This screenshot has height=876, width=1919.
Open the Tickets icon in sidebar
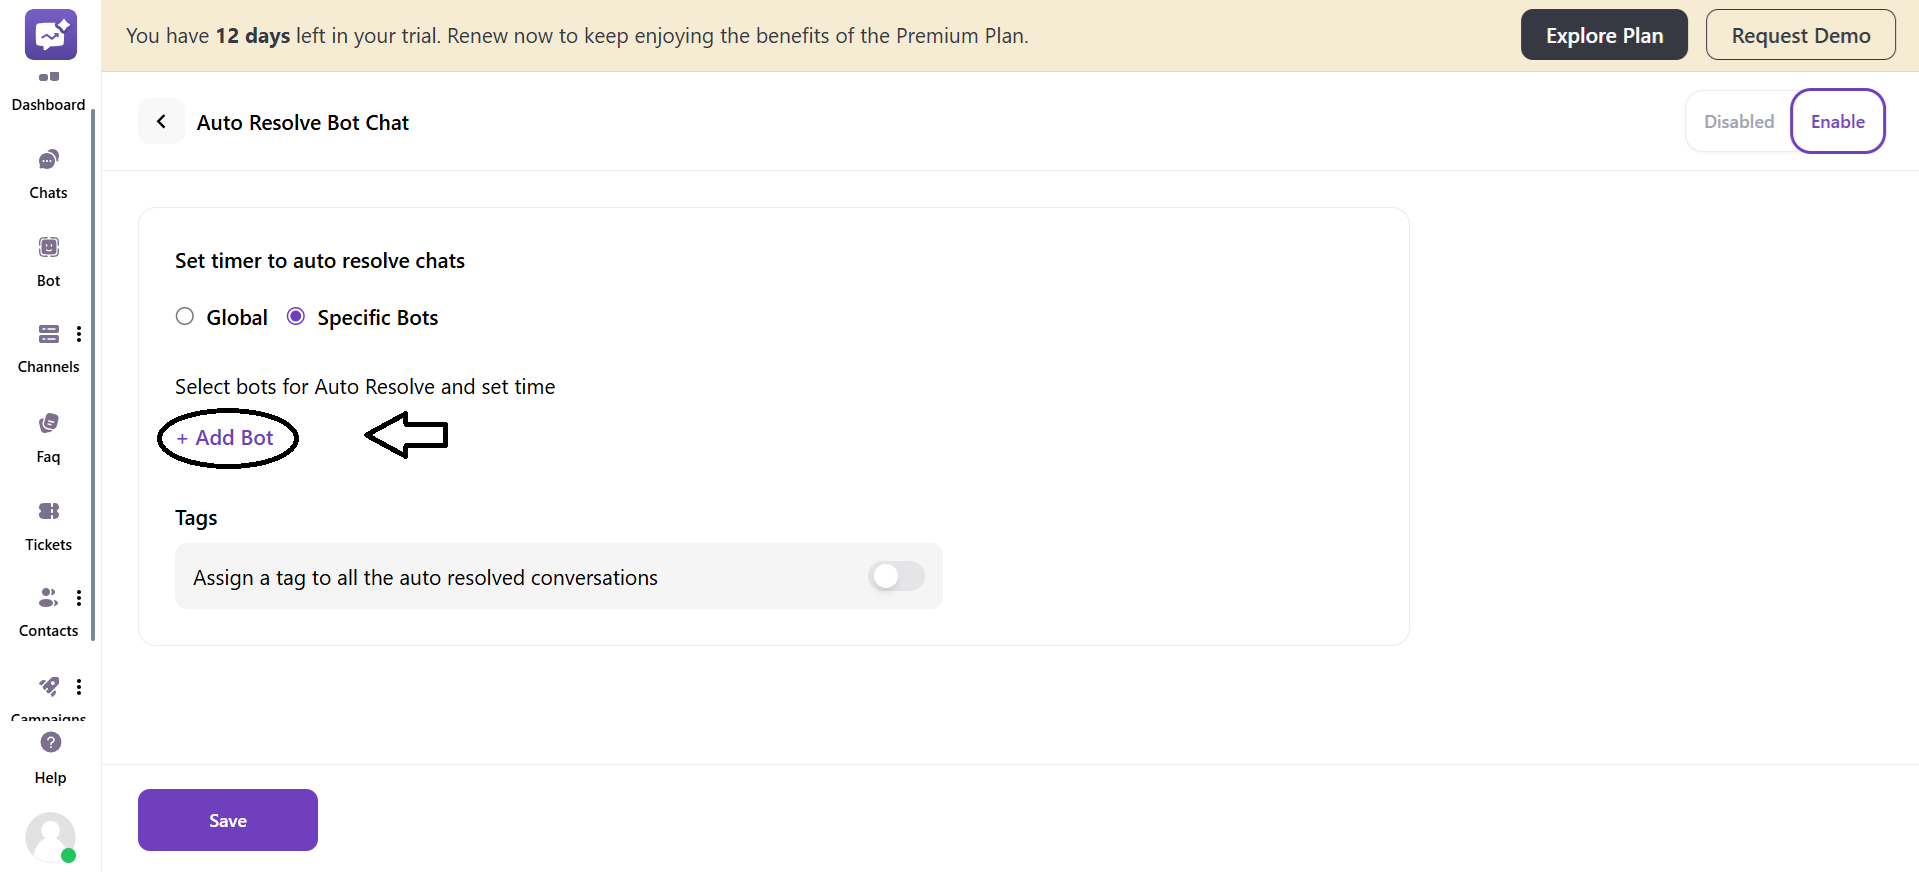[48, 511]
